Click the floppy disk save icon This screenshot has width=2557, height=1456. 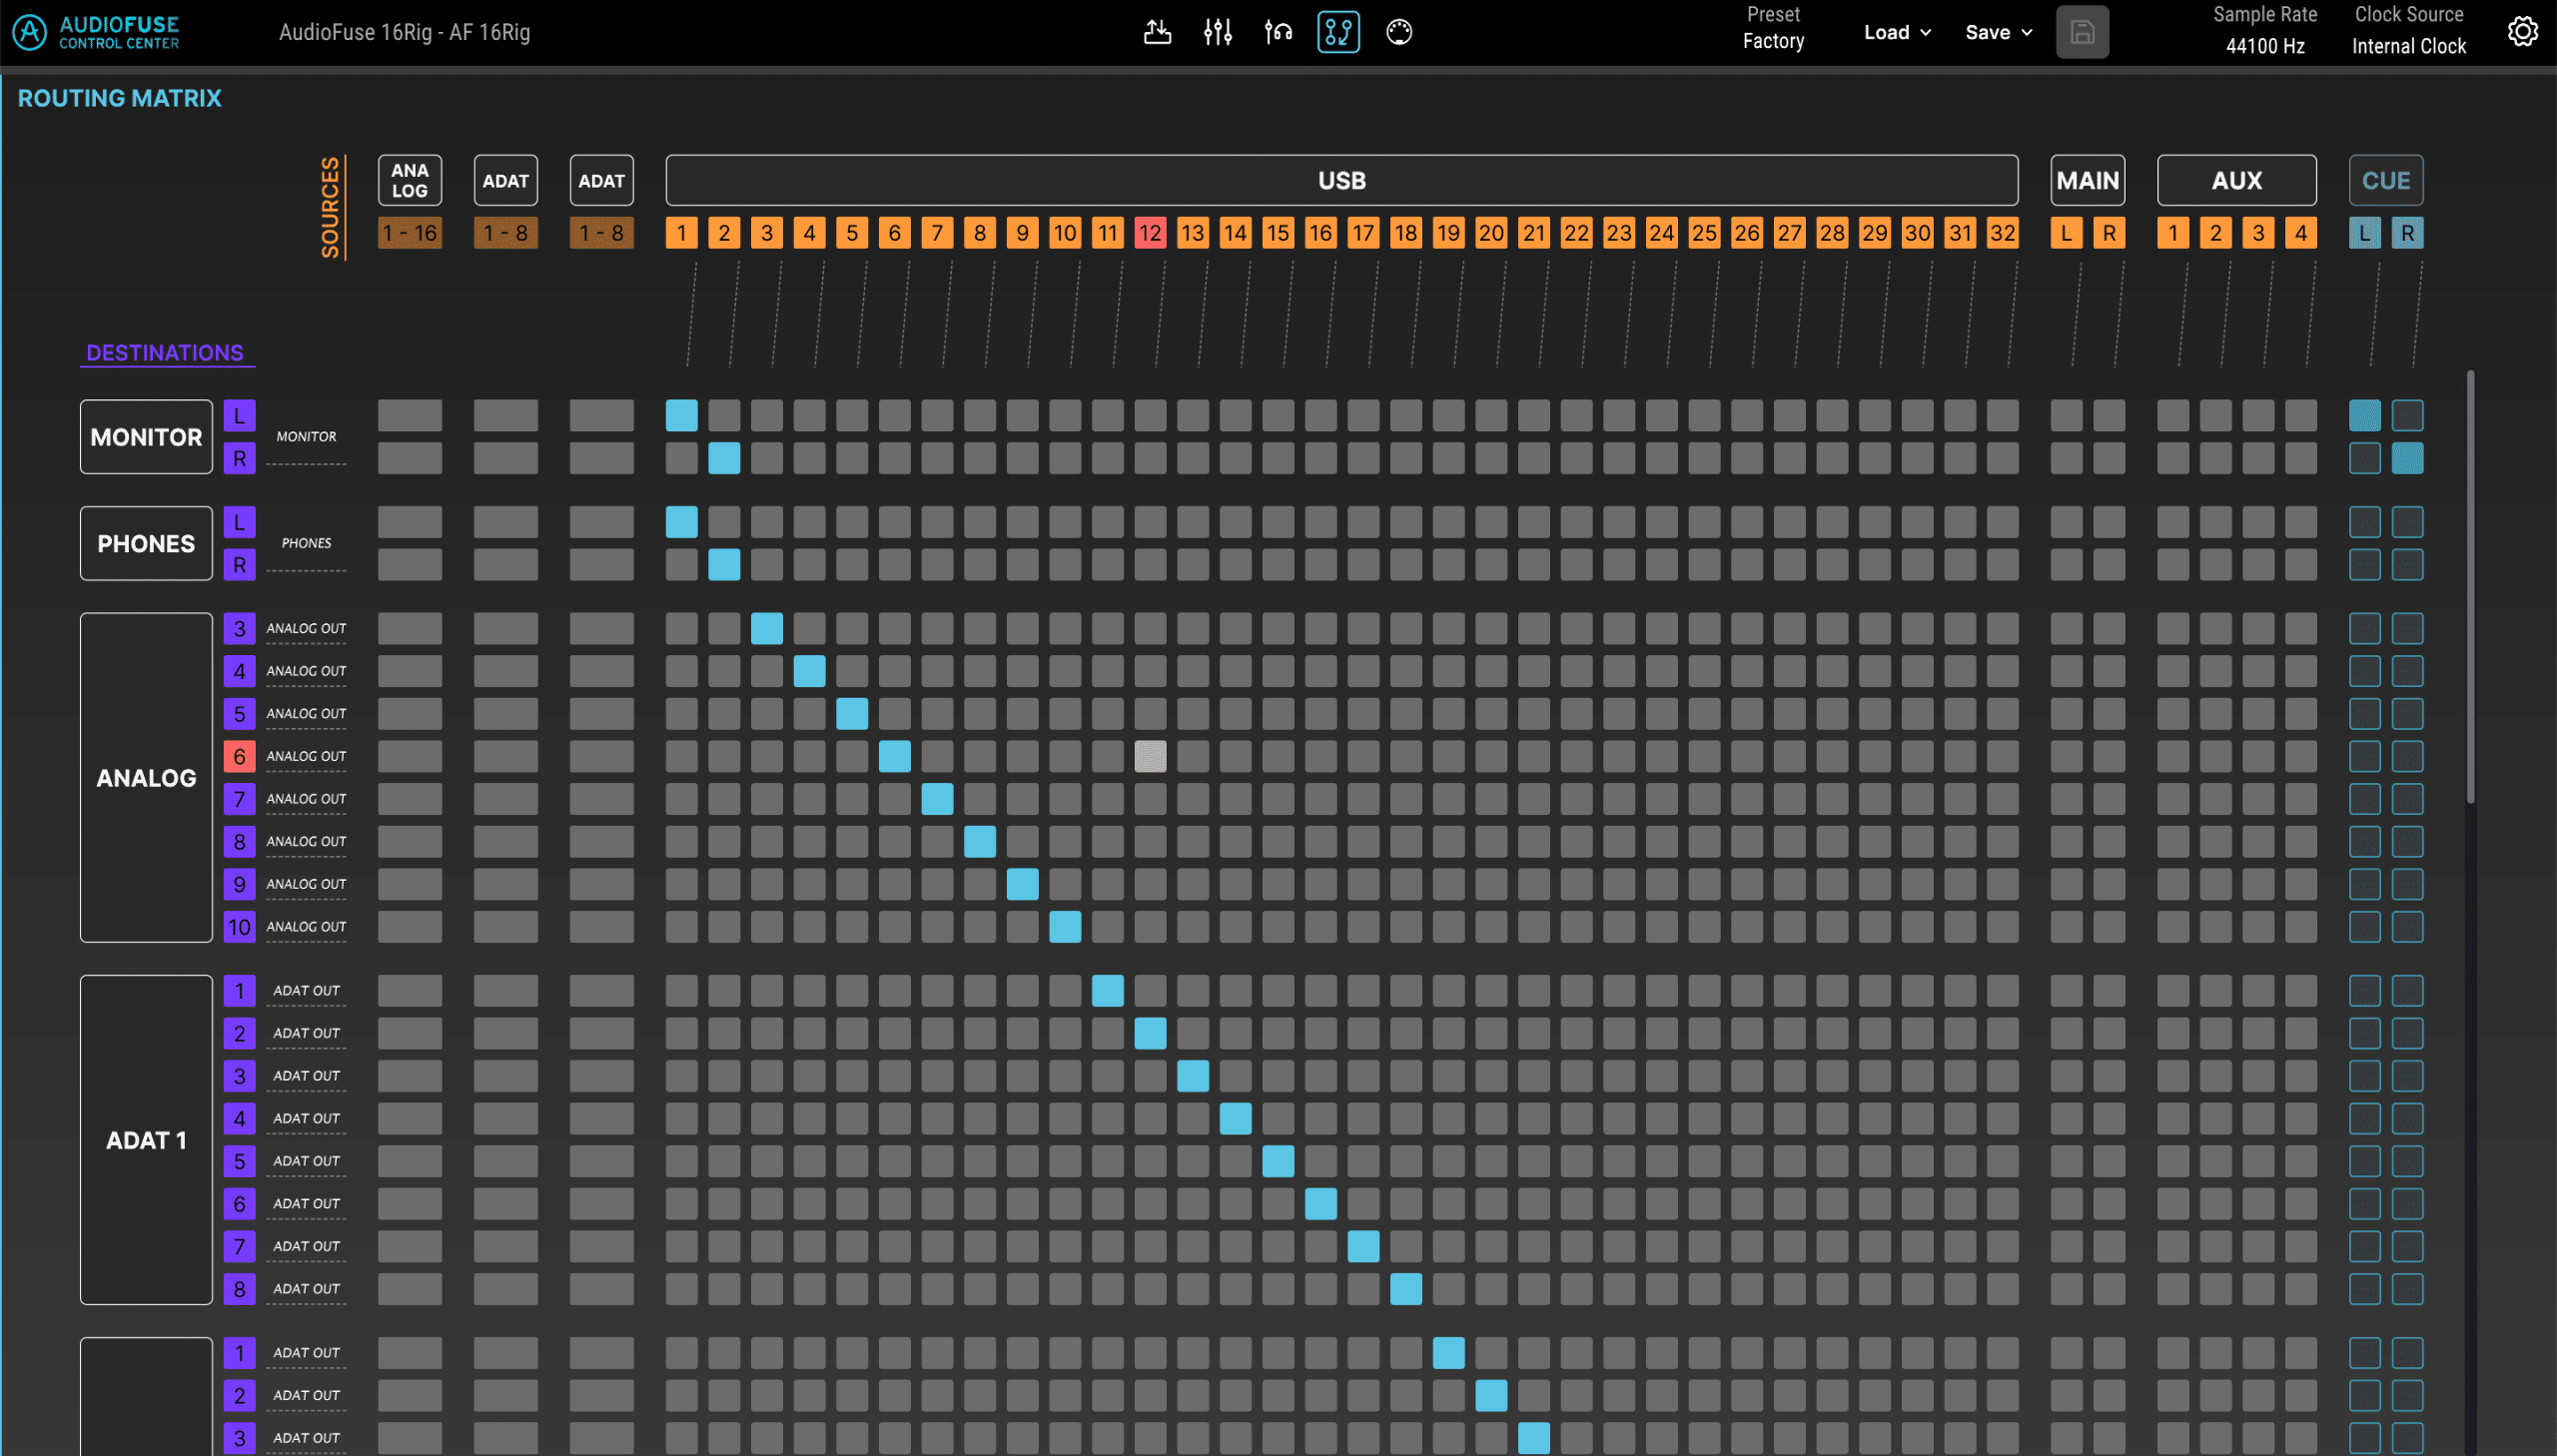(2082, 32)
